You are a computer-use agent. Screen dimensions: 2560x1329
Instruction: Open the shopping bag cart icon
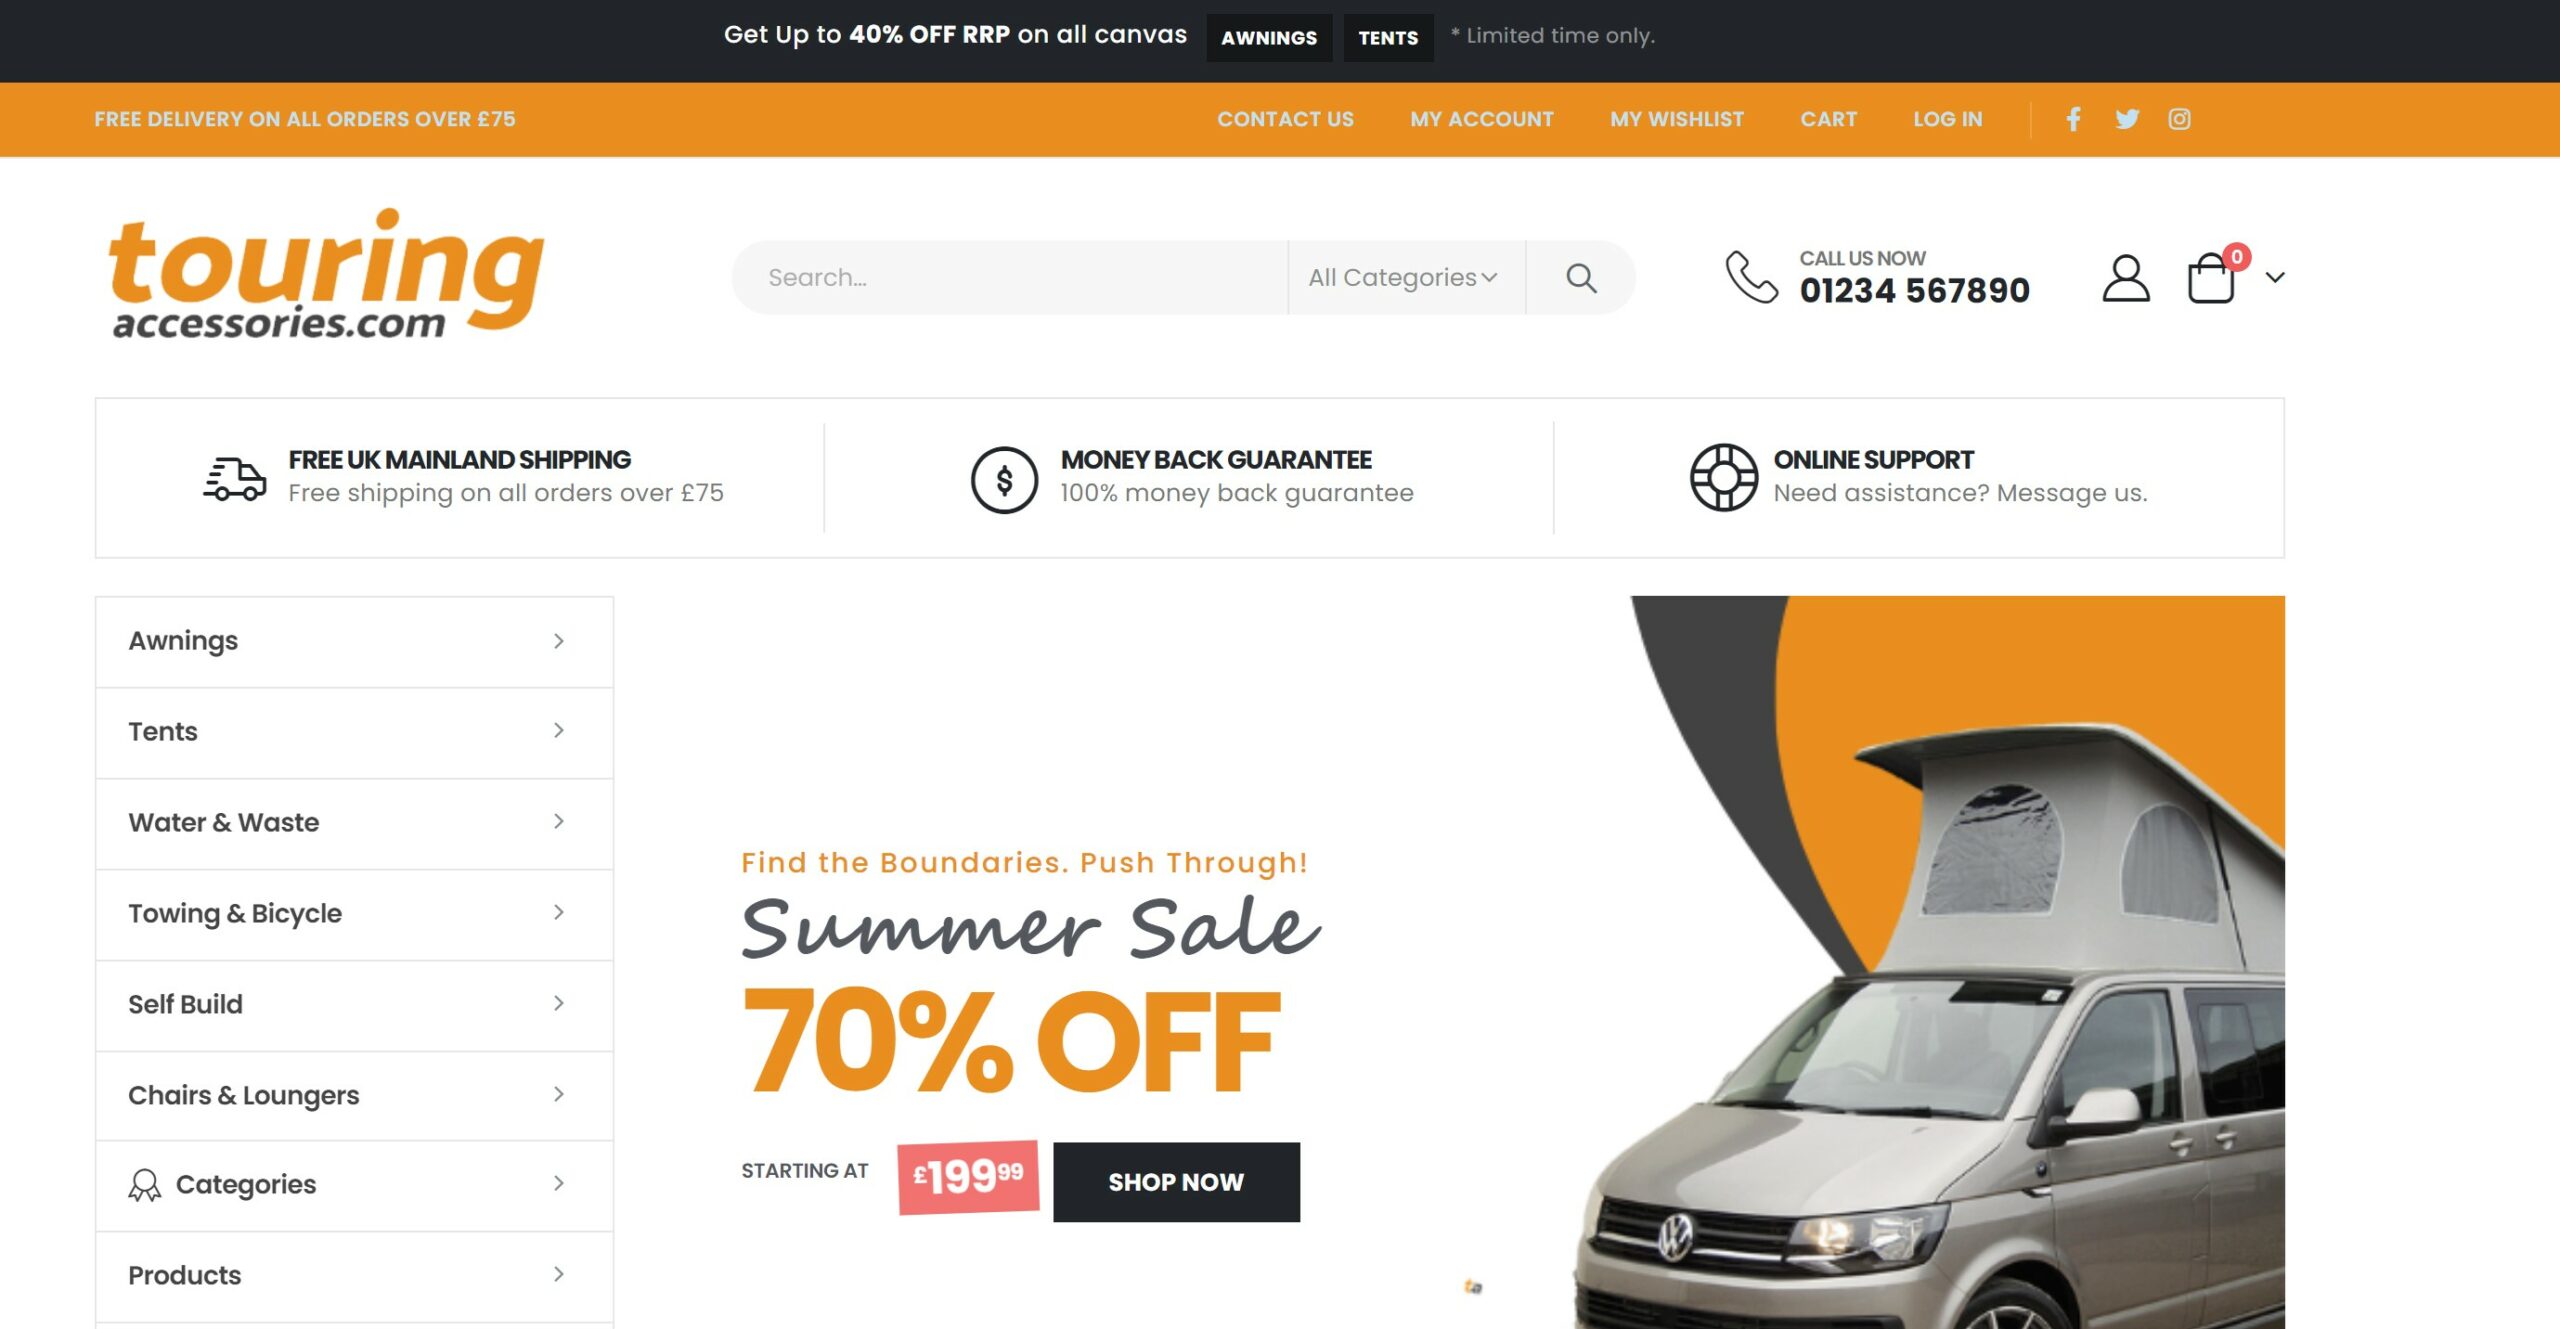tap(2211, 278)
